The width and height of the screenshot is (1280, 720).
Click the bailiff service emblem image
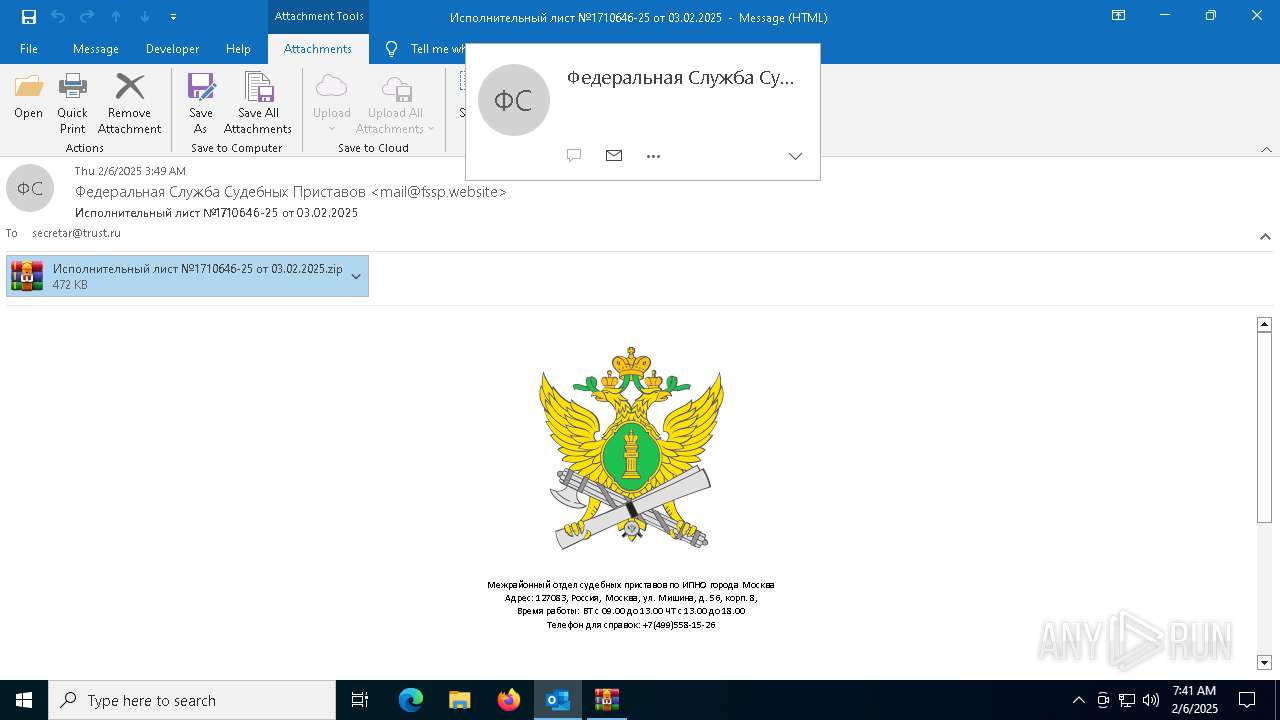coord(631,448)
